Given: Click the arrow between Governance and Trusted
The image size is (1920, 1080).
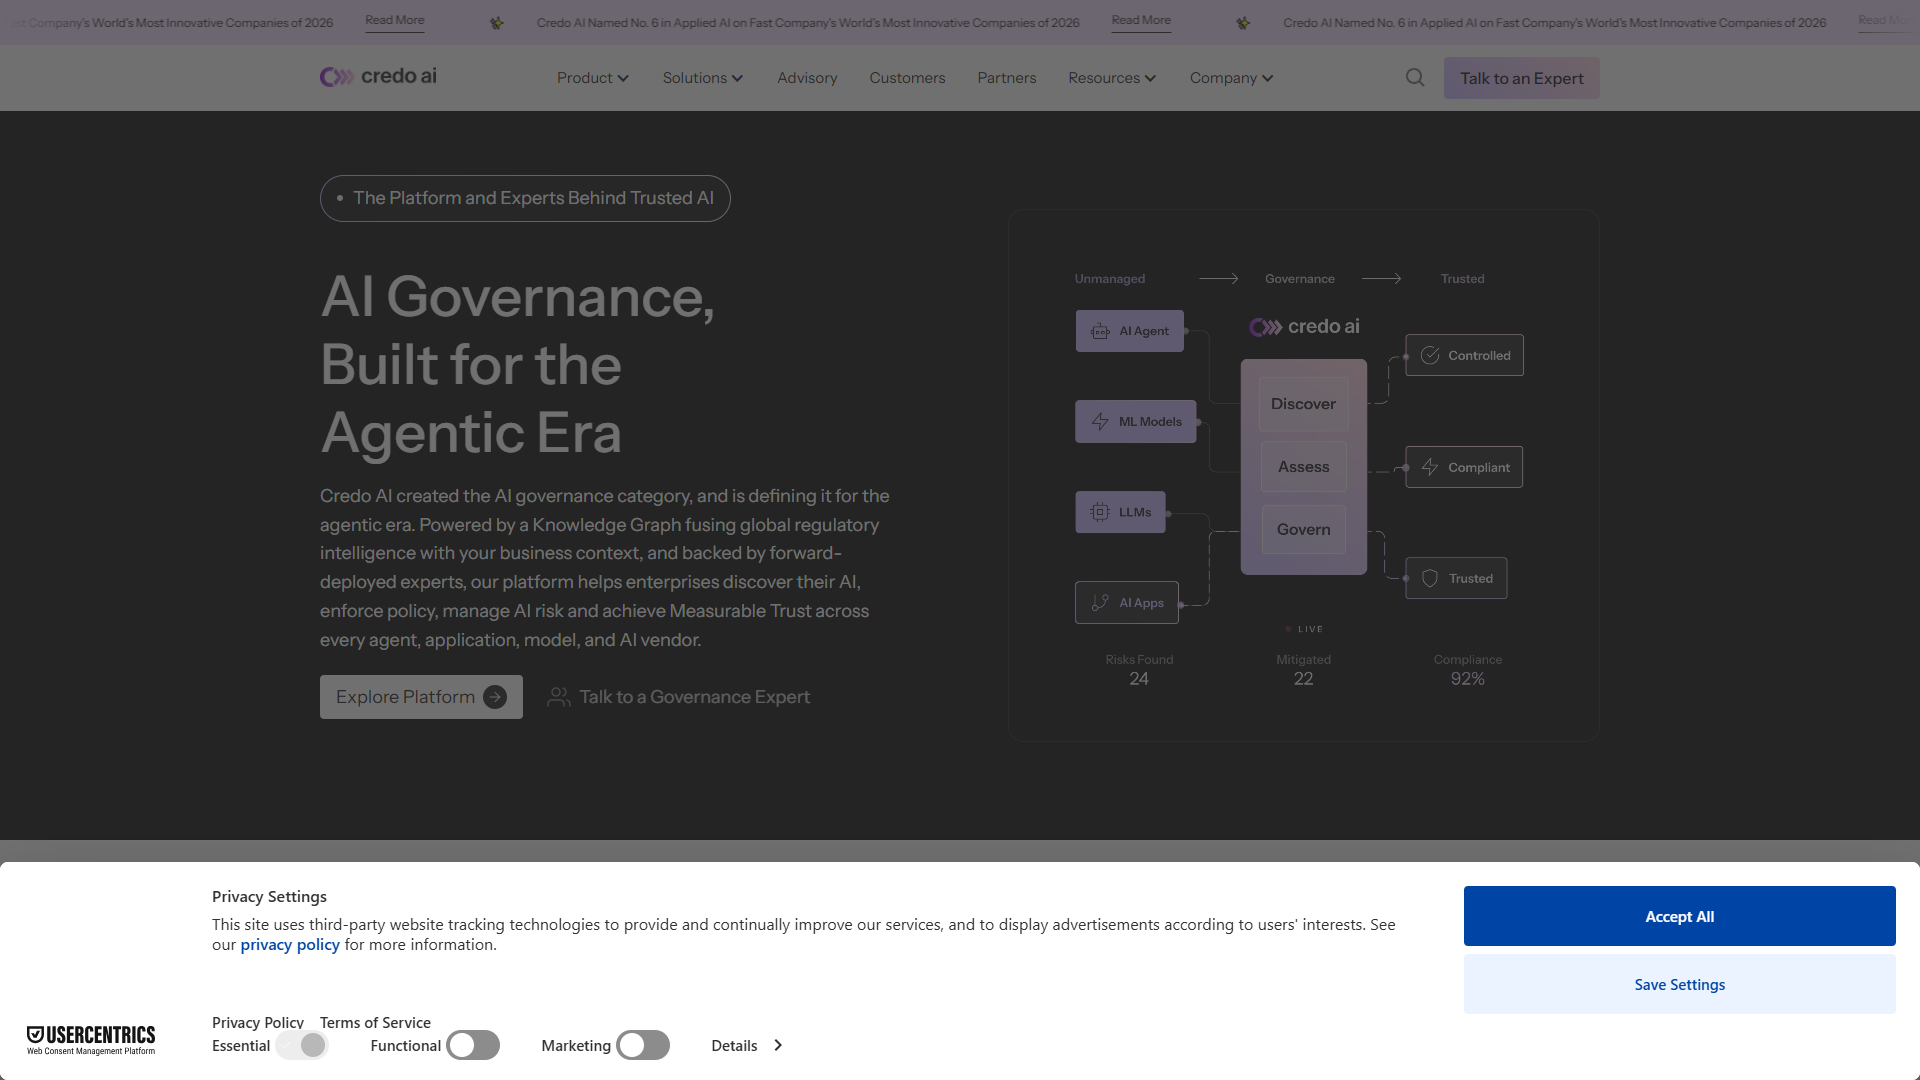Looking at the screenshot, I should (x=1381, y=279).
